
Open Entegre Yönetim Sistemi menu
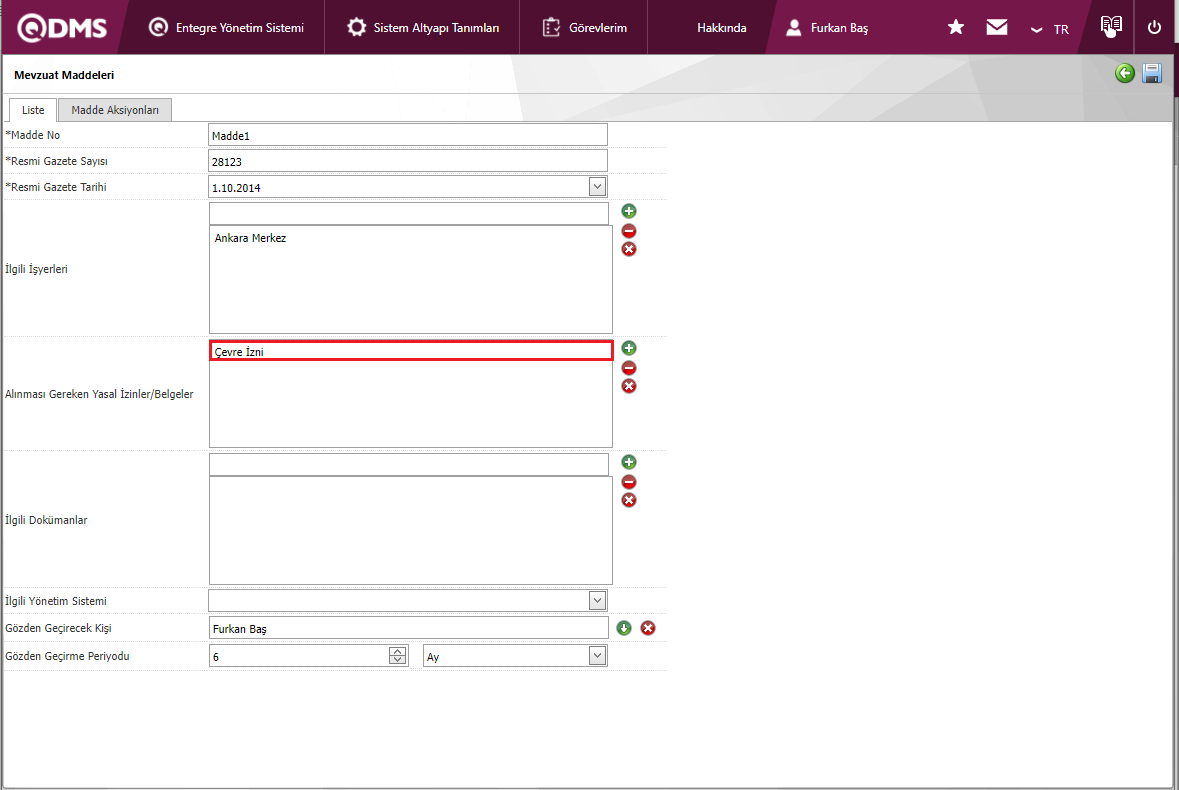click(226, 28)
